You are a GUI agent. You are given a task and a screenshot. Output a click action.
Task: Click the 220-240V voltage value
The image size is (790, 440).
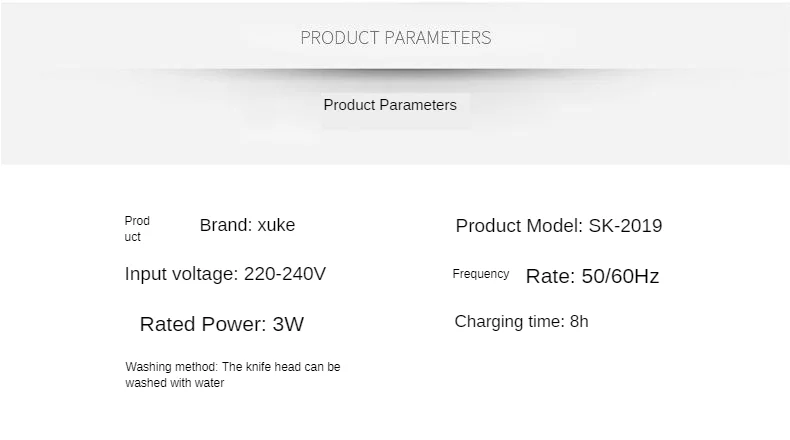[x=285, y=274]
